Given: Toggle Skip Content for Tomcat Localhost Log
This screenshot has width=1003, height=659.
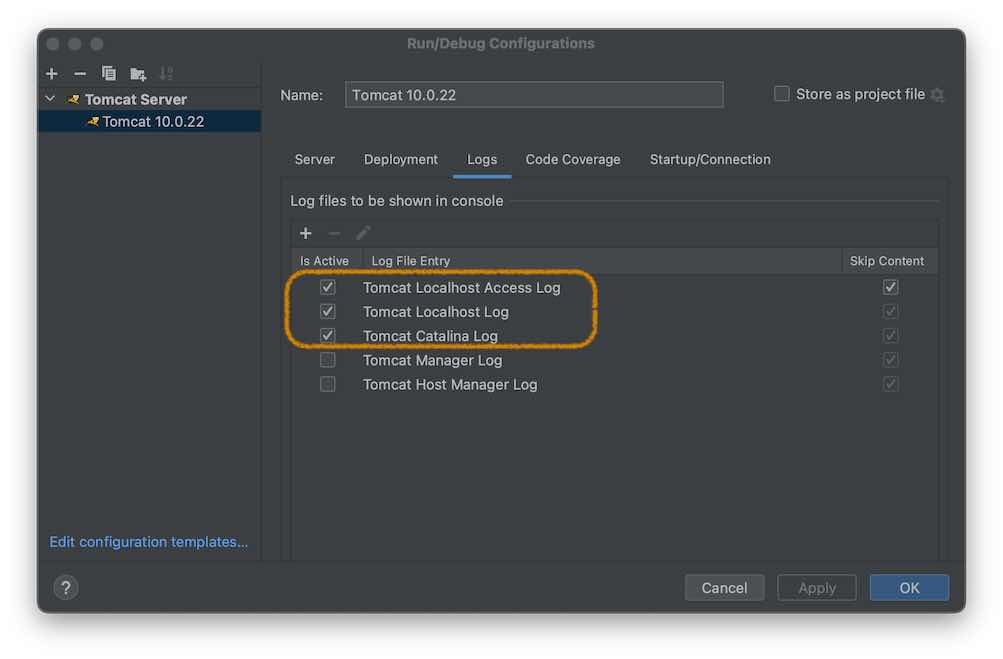Looking at the screenshot, I should tap(890, 311).
